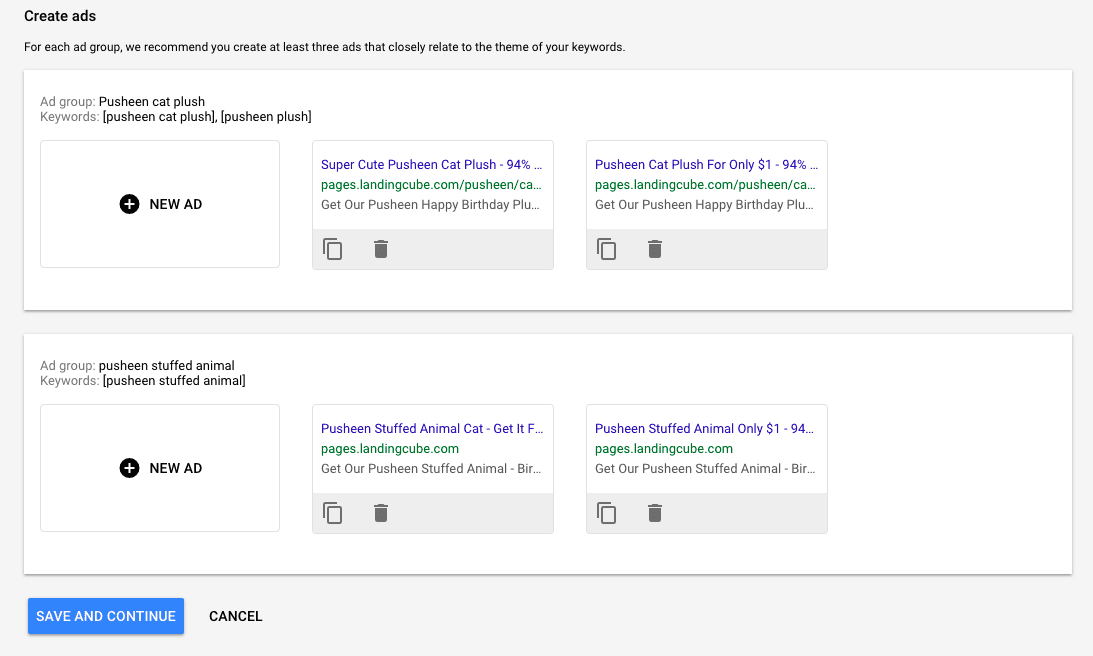Click plus icon in Pusheen cat plush group
Image resolution: width=1093 pixels, height=656 pixels.
coord(129,204)
